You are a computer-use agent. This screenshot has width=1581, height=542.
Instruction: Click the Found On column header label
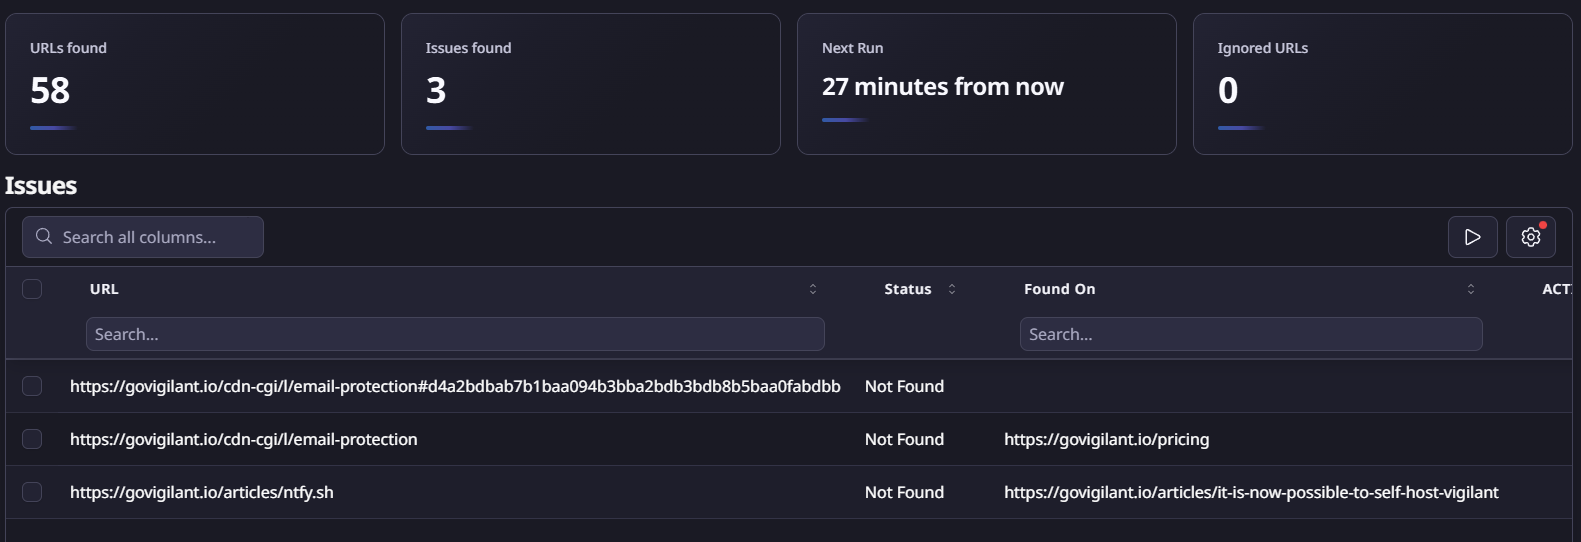click(x=1059, y=289)
